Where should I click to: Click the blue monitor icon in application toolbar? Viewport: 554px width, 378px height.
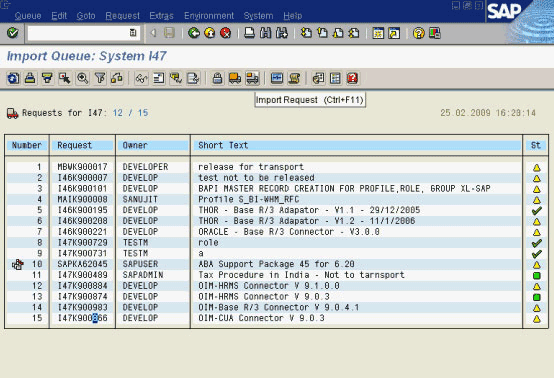[277, 78]
